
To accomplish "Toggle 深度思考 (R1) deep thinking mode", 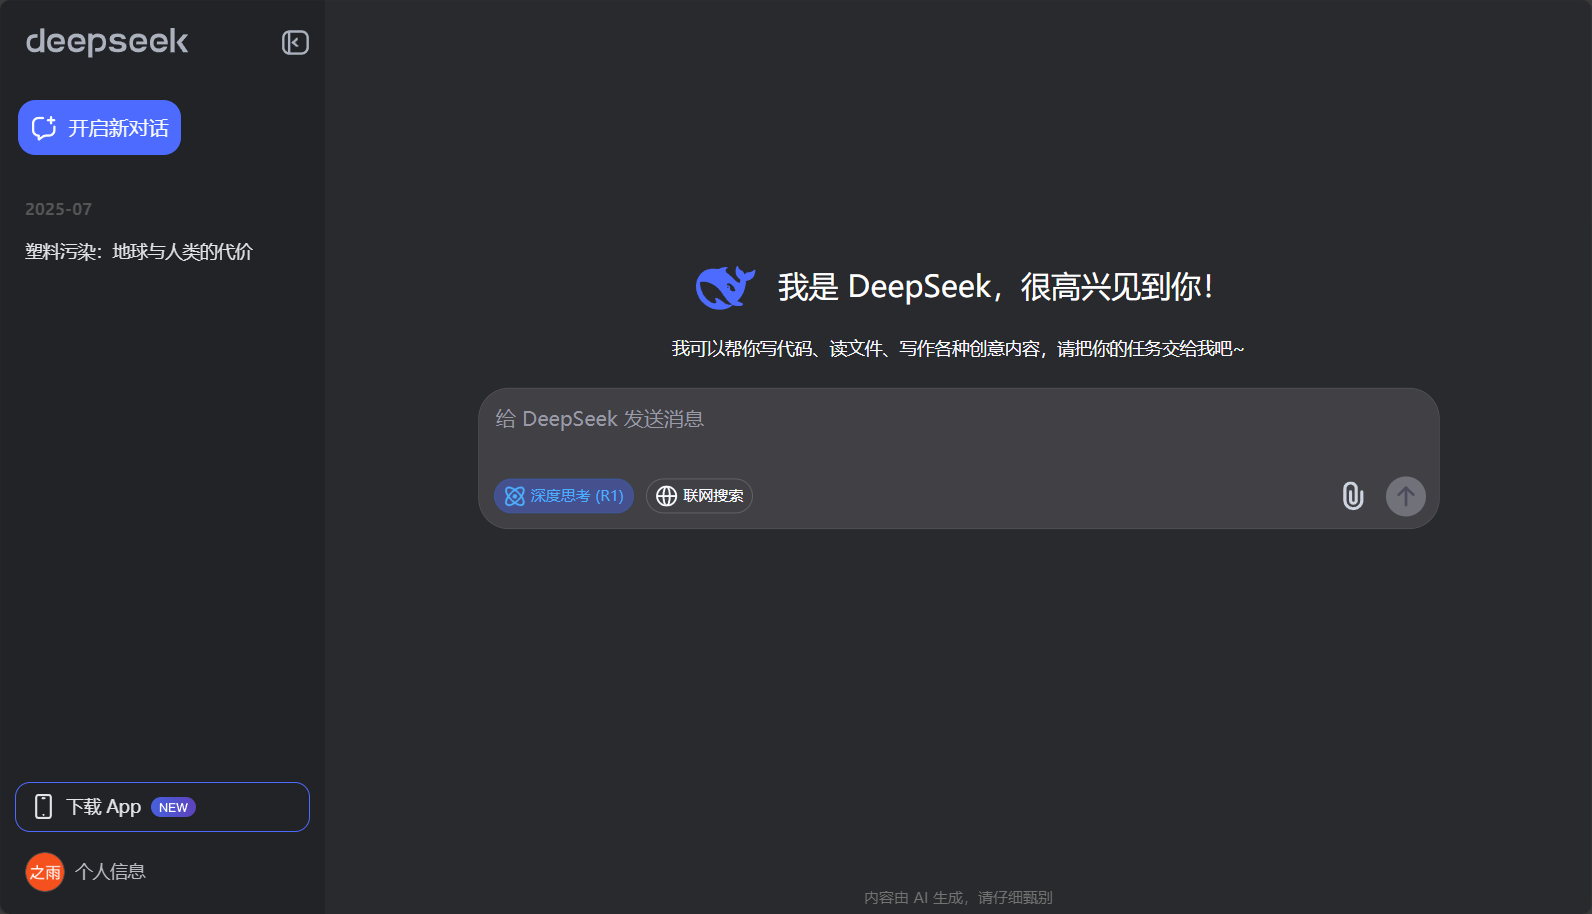I will [564, 496].
